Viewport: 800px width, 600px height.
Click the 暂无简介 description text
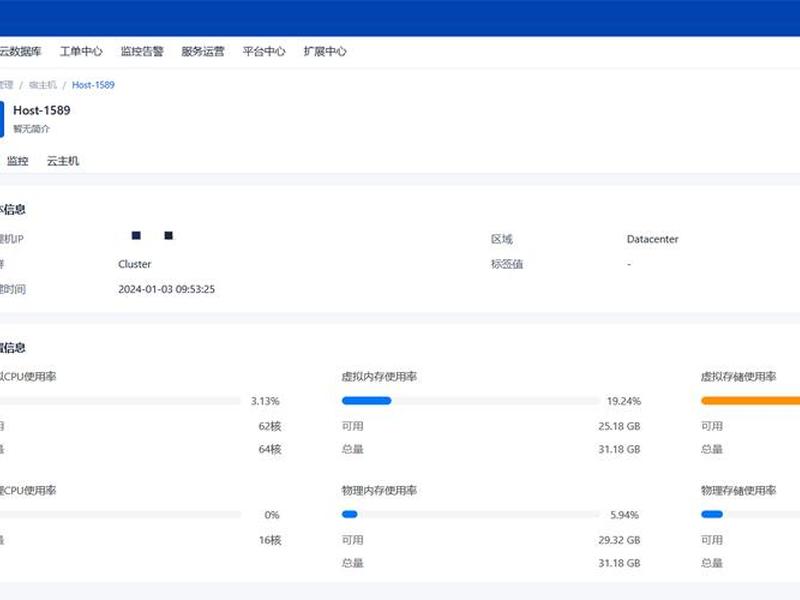[32, 129]
